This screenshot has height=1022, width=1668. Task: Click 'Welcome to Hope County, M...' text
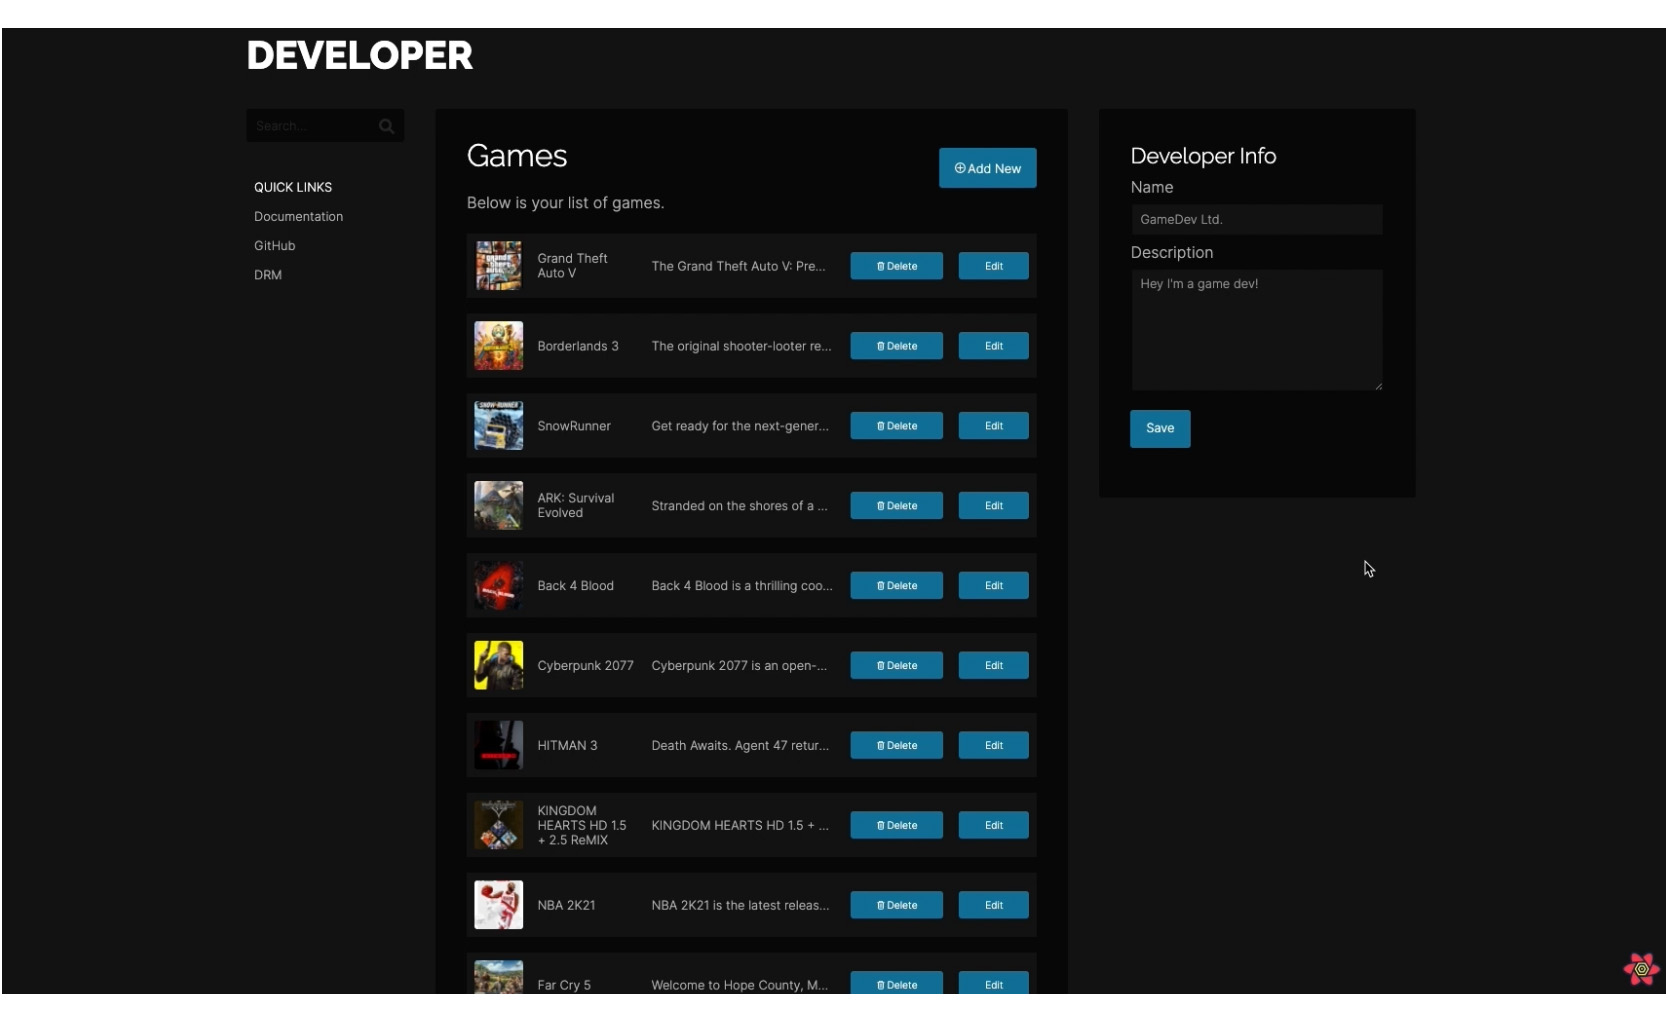pyautogui.click(x=739, y=986)
